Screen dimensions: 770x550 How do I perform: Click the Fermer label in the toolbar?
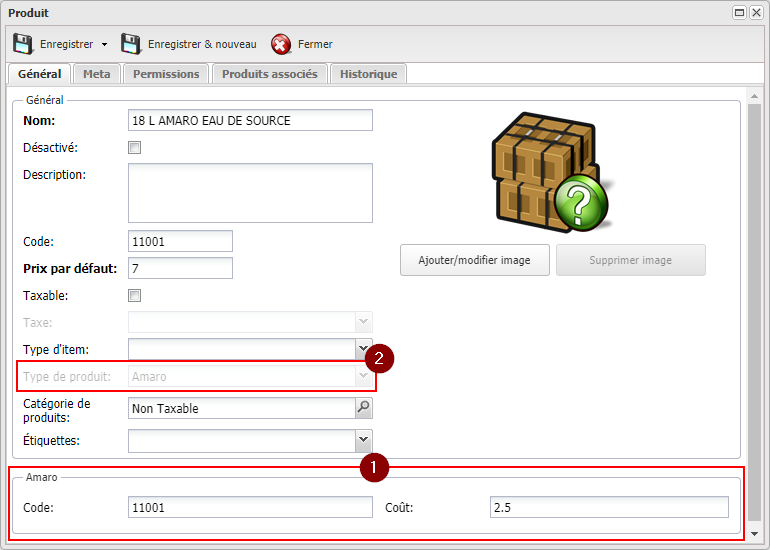315,44
